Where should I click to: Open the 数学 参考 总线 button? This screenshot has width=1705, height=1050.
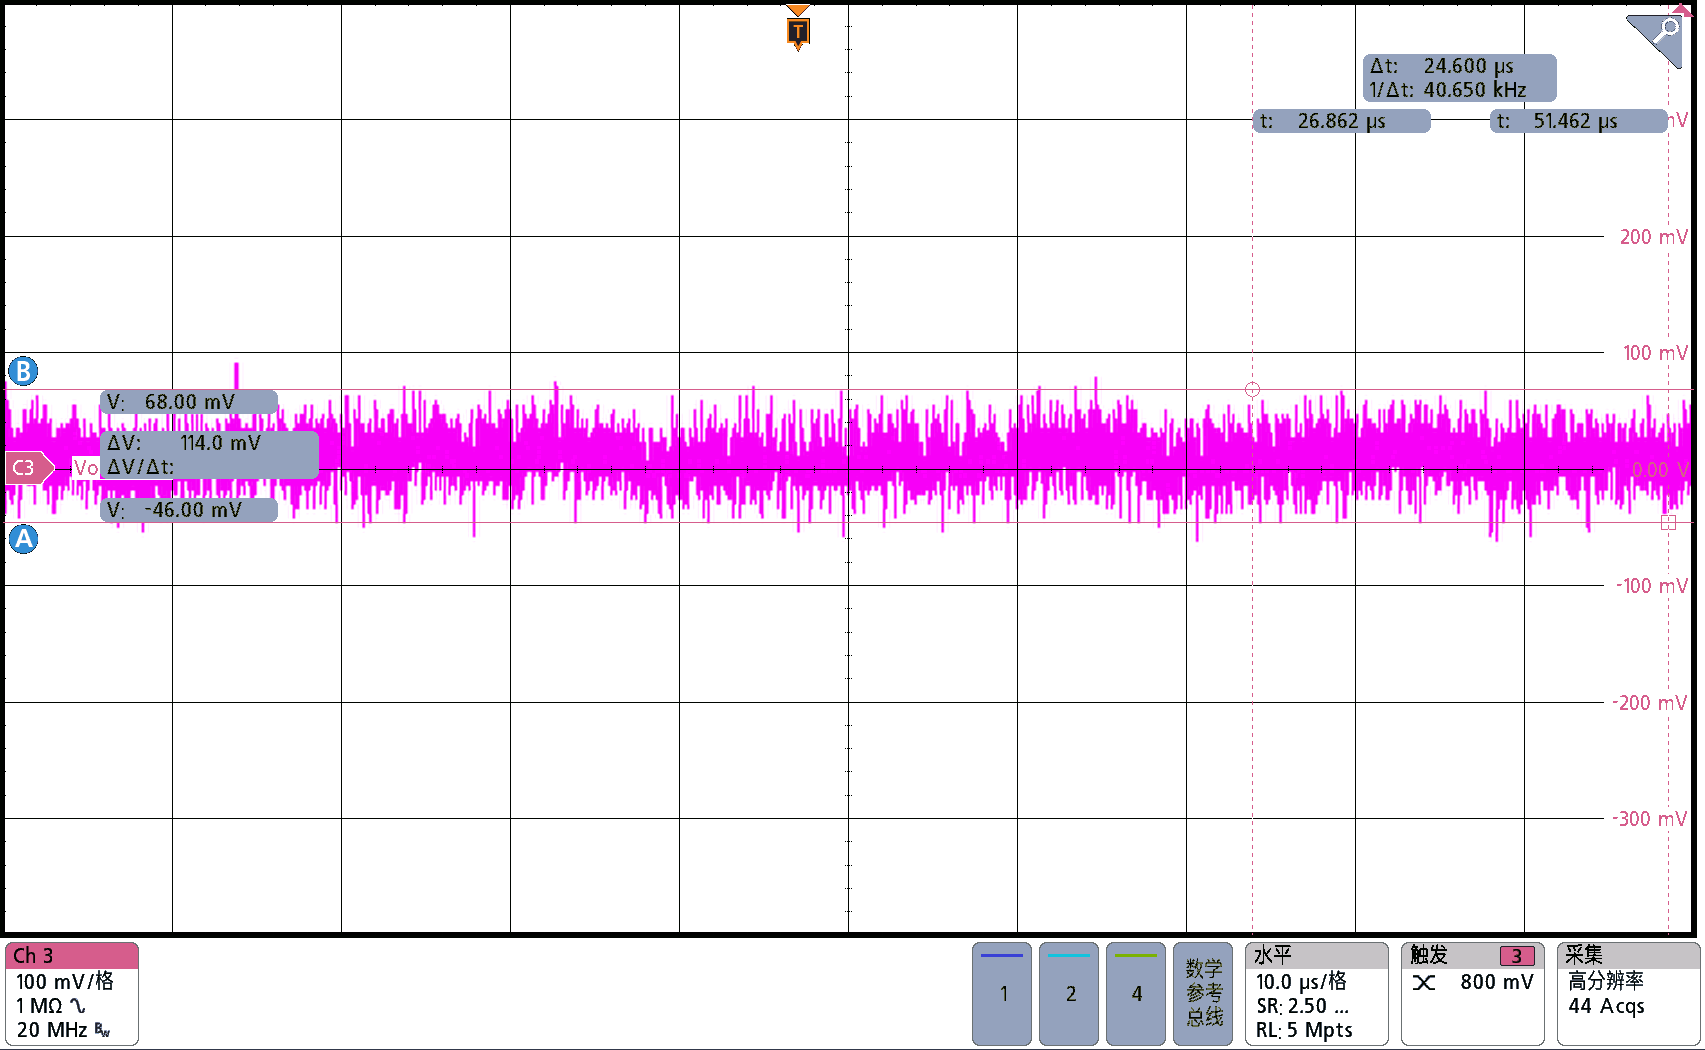pyautogui.click(x=1203, y=994)
